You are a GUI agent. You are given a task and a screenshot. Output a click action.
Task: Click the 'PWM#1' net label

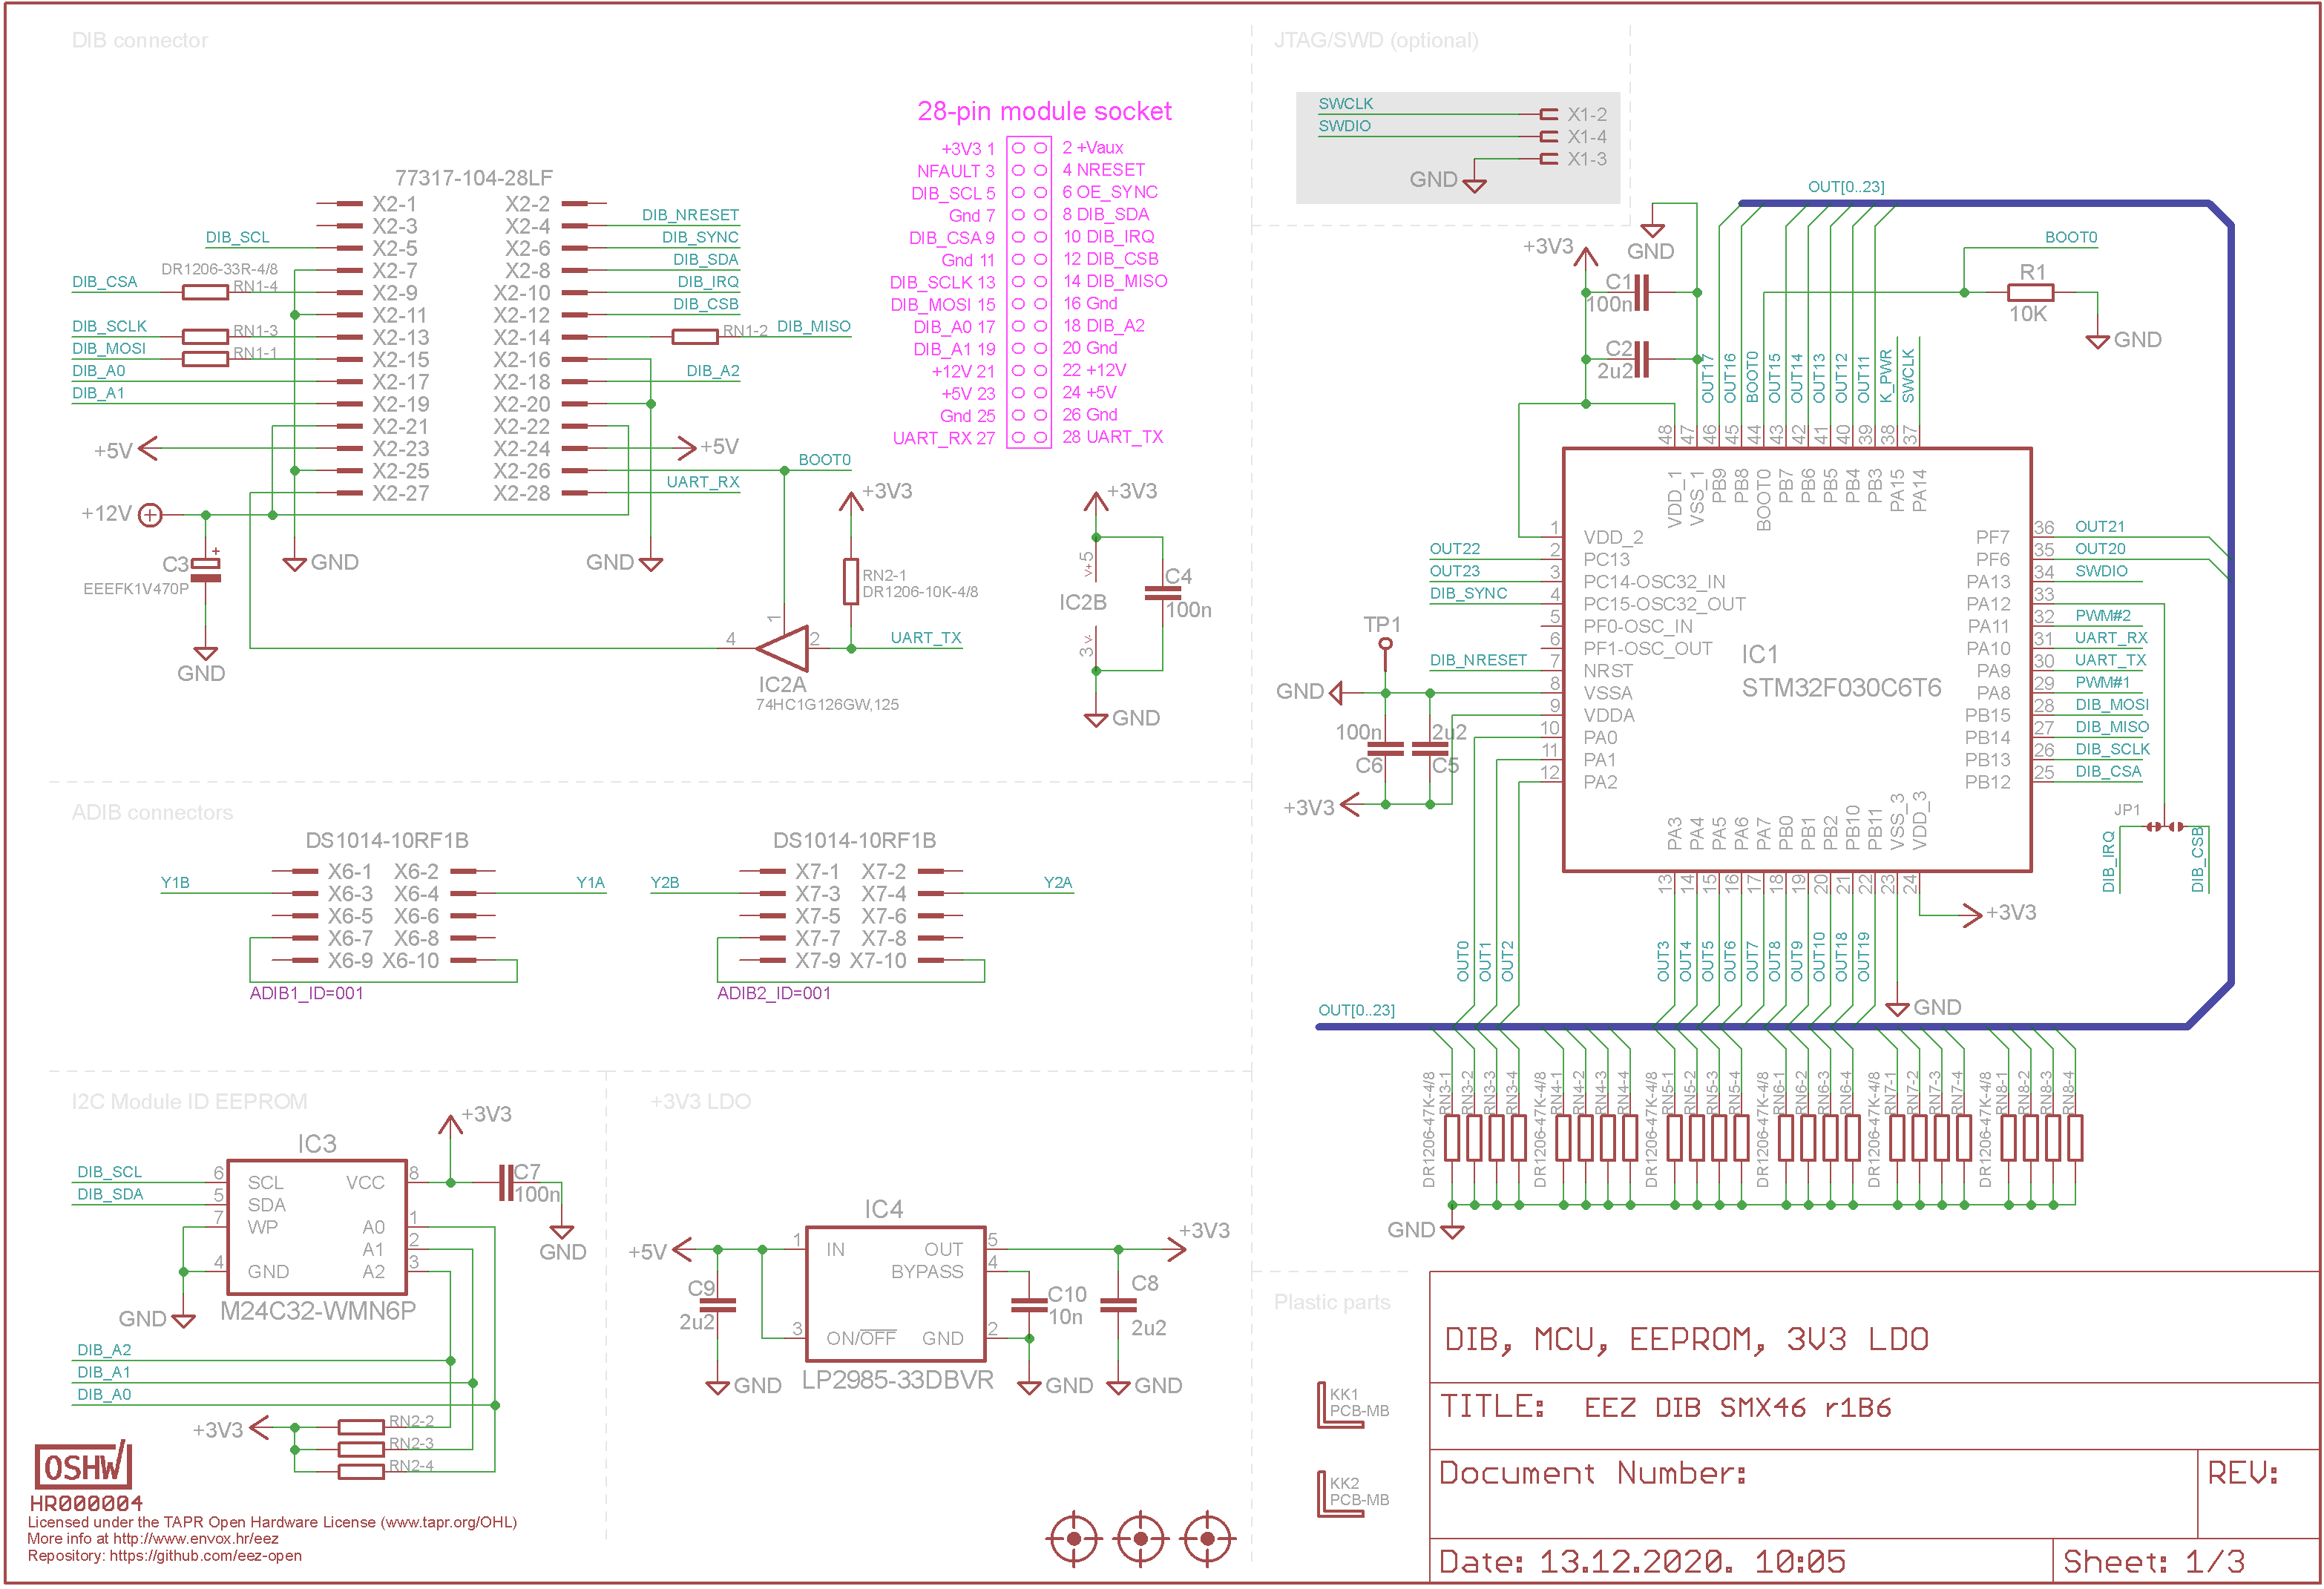[2102, 683]
